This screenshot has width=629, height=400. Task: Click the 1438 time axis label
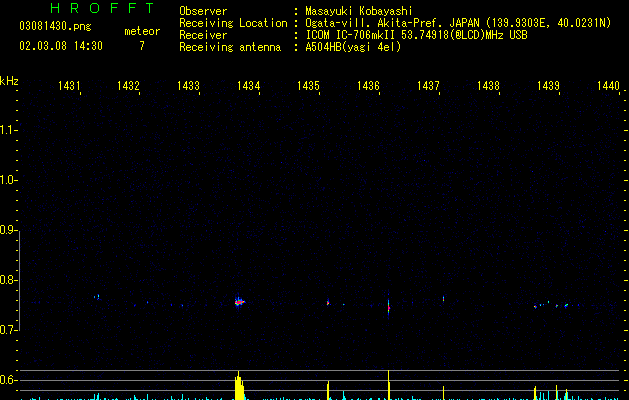[x=489, y=86]
